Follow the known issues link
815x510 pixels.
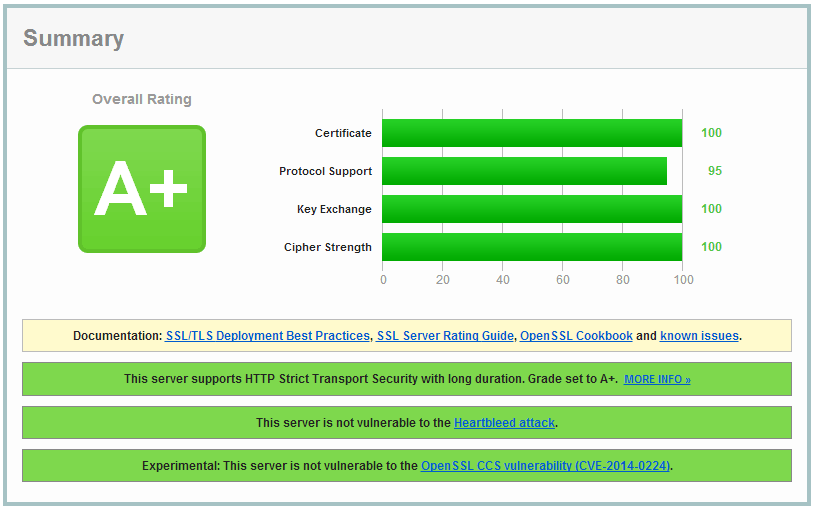tap(699, 336)
